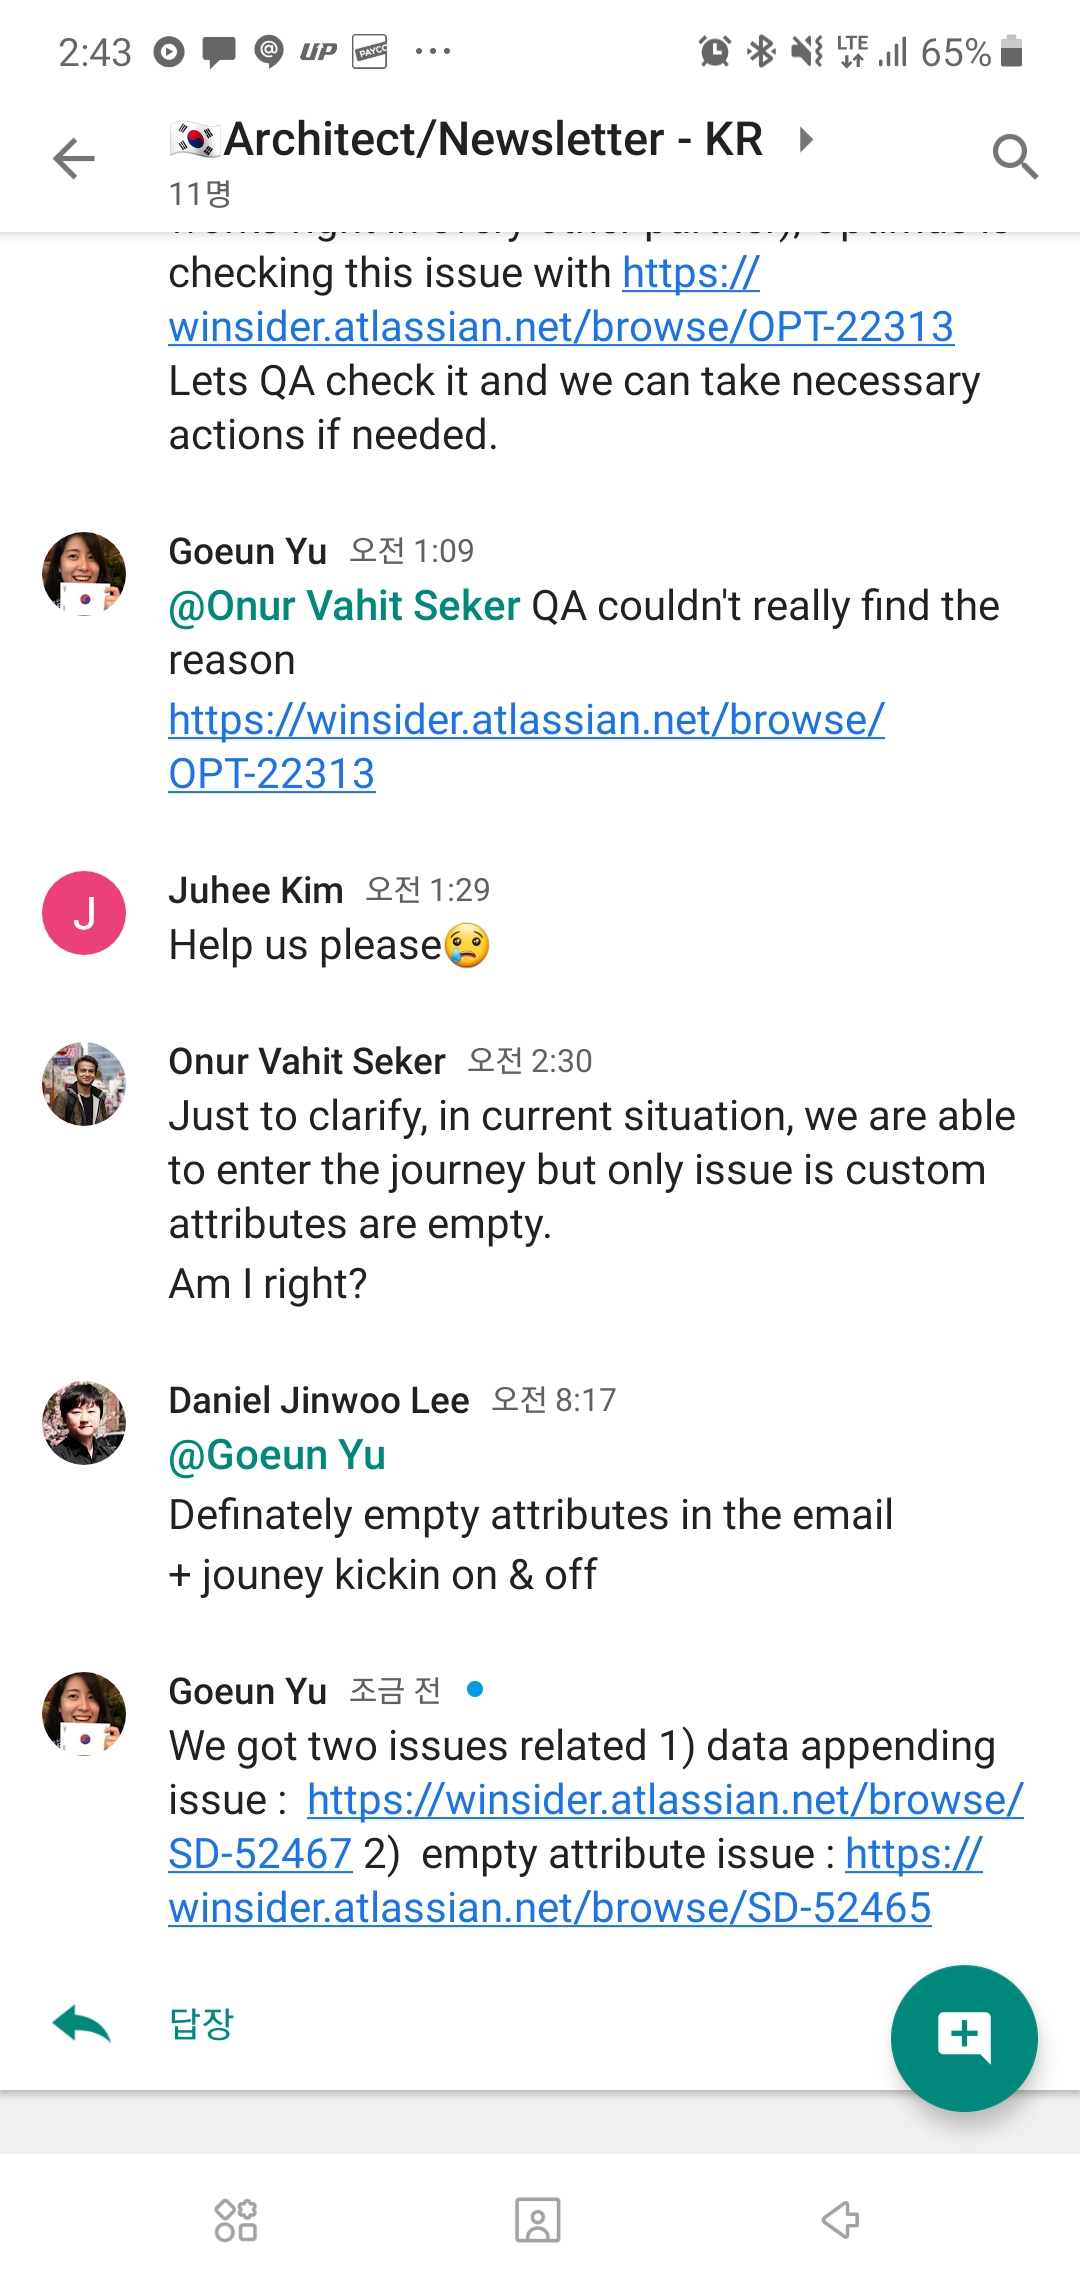
Task: View Daniel Jinwoo Lee's profile photo
Action: click(x=84, y=1423)
